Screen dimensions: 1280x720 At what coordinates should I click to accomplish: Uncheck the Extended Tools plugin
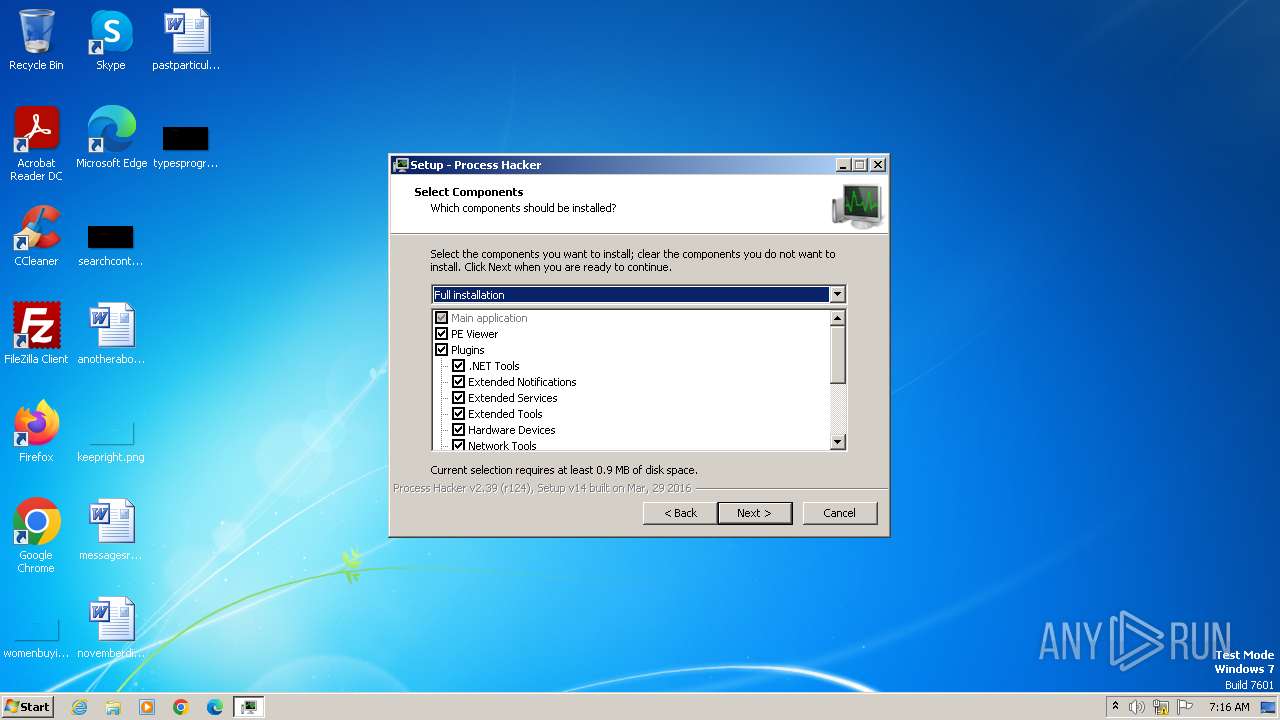tap(459, 414)
